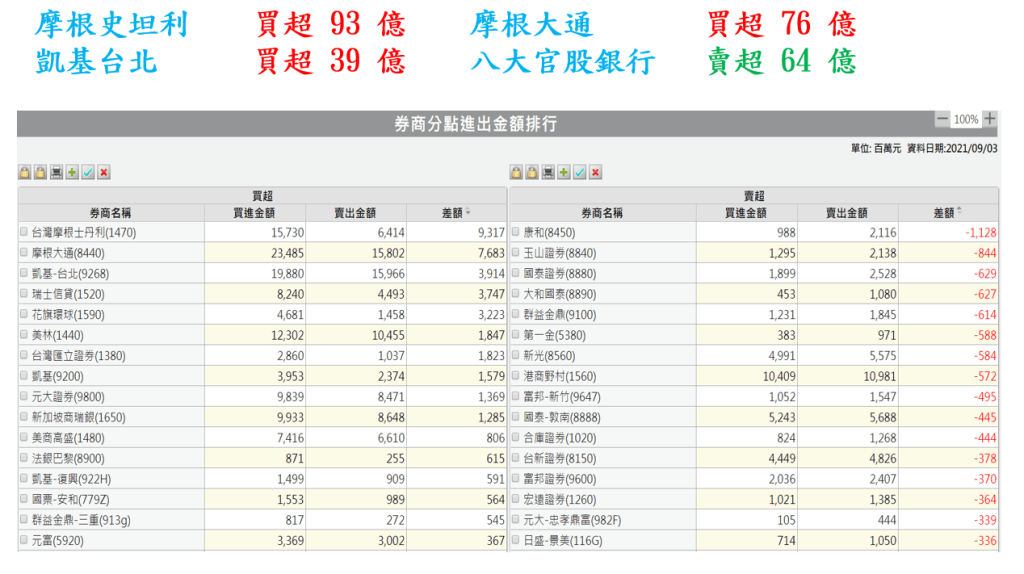The height and width of the screenshot is (574, 1024).
Task: Click the first lock icon above 買超 table
Action: point(25,173)
